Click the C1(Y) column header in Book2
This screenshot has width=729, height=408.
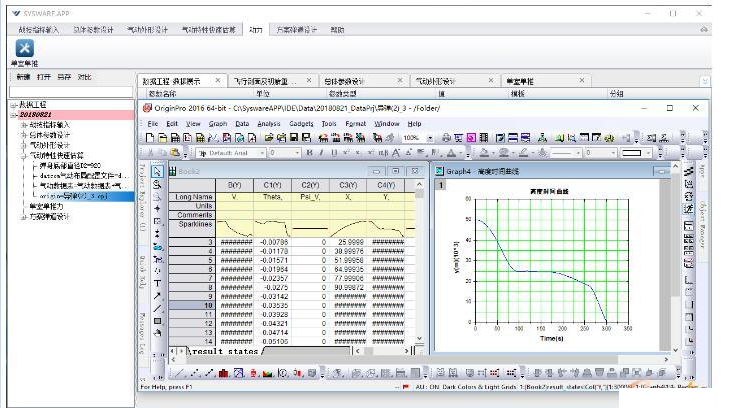tap(272, 185)
